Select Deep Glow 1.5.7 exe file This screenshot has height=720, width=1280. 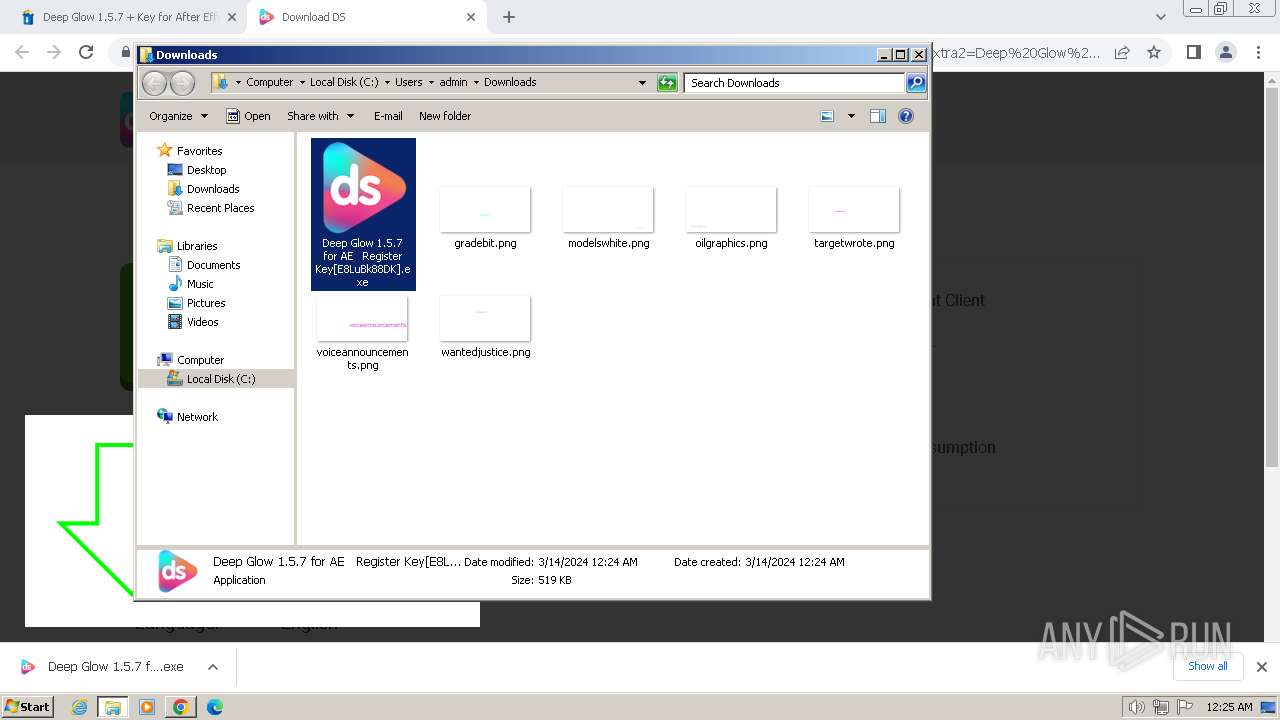point(363,214)
